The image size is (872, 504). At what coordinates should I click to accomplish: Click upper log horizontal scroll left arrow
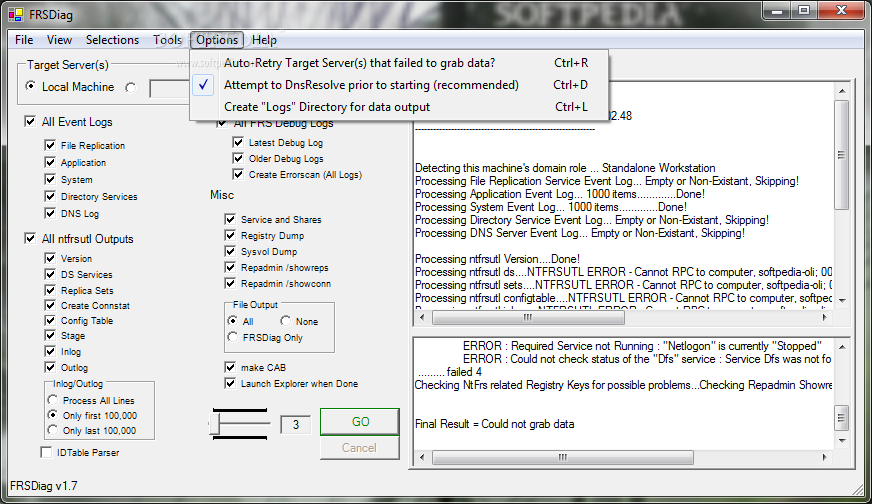point(422,317)
